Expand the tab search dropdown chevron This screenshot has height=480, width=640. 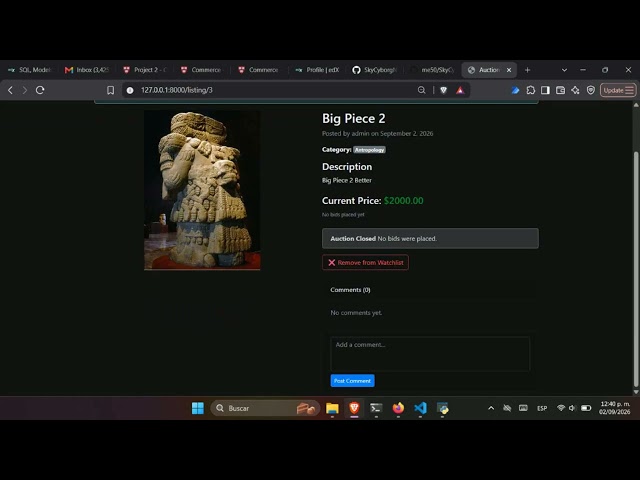(x=564, y=70)
